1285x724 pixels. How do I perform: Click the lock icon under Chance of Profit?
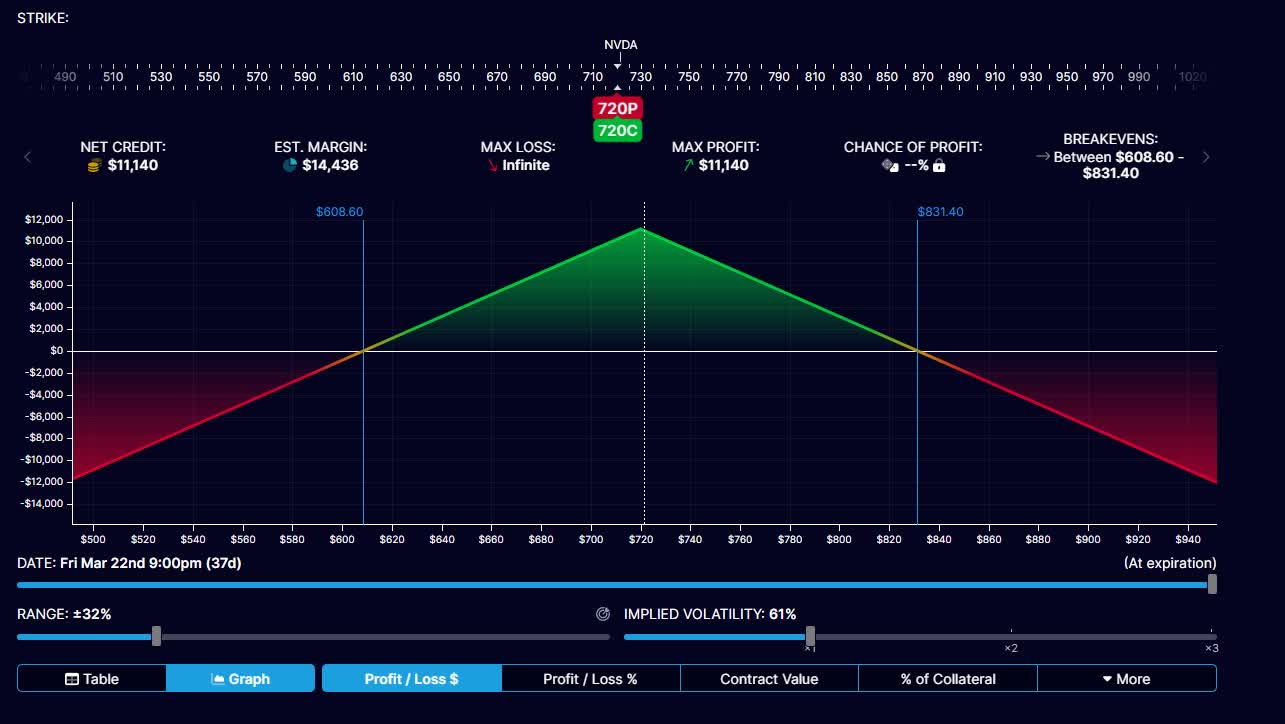(x=938, y=165)
